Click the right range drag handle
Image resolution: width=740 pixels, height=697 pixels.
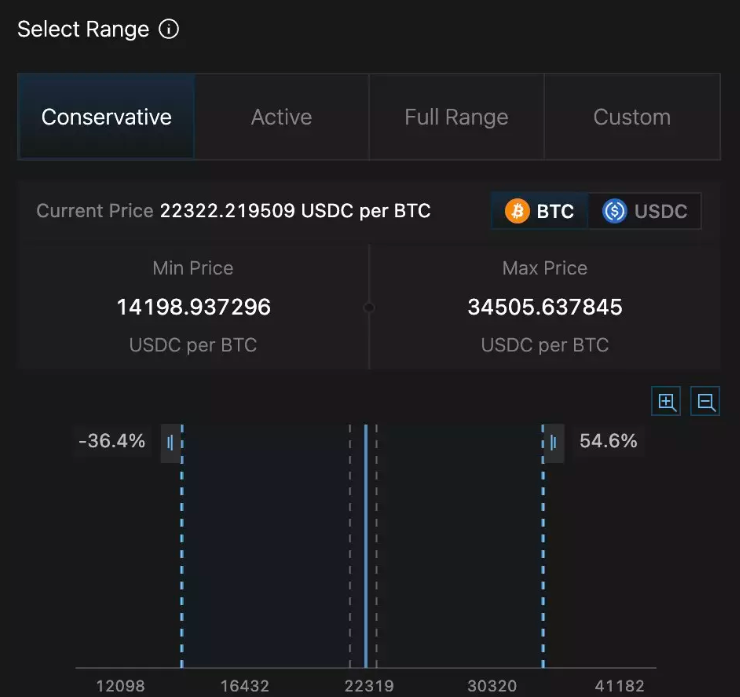(554, 442)
